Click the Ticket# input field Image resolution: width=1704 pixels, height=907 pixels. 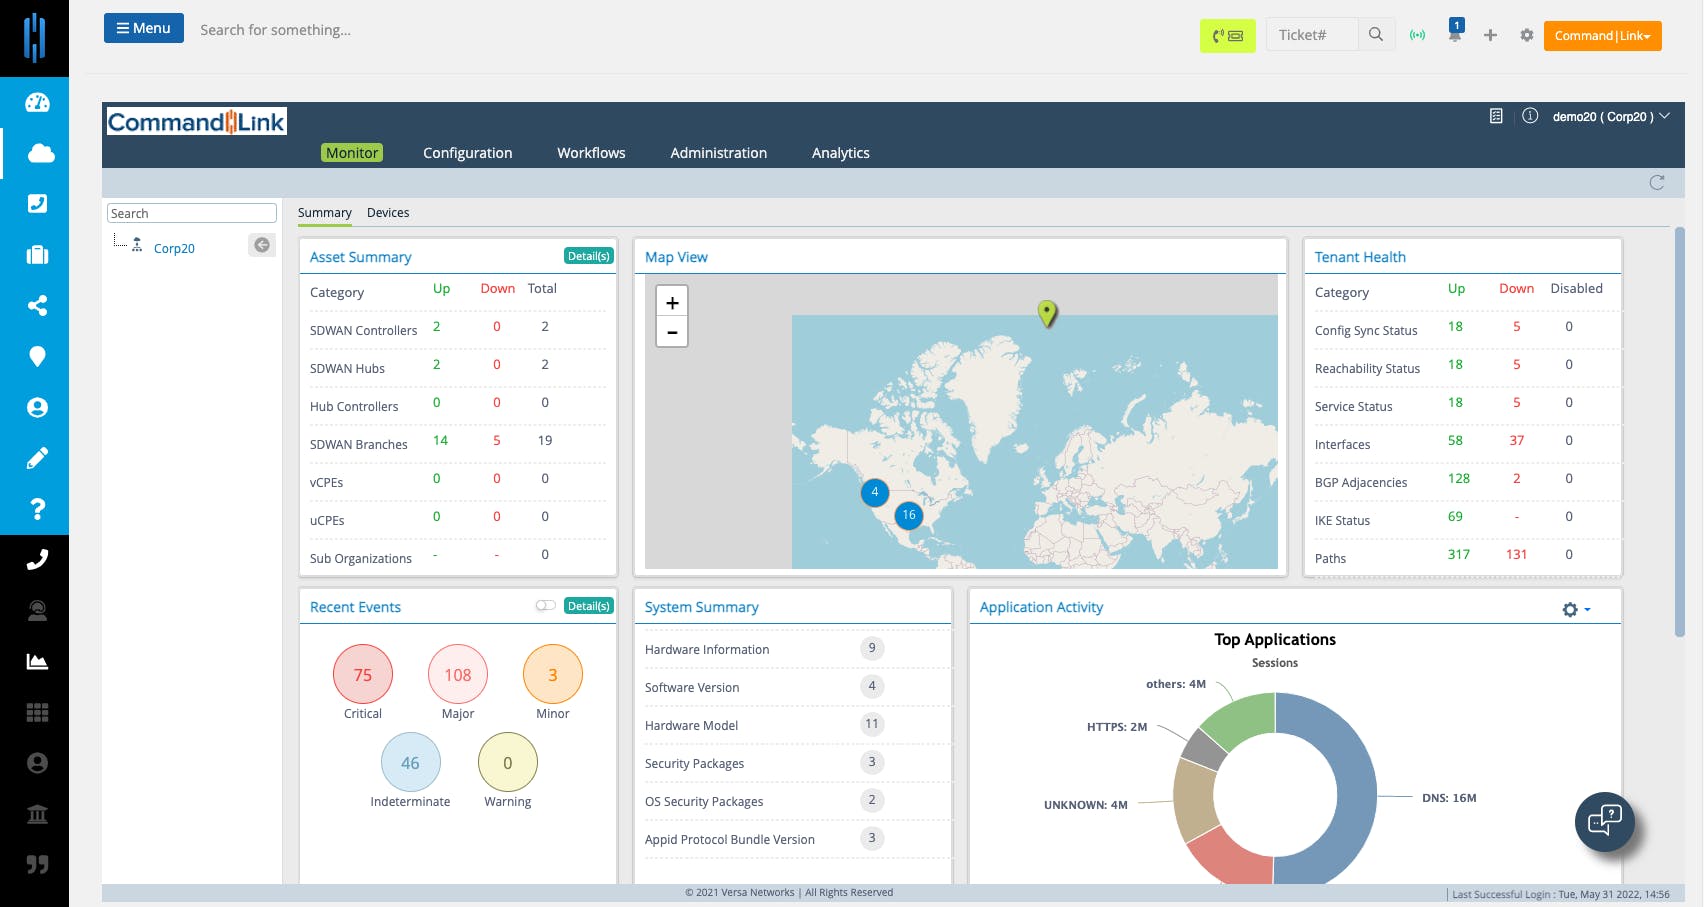click(x=1312, y=35)
